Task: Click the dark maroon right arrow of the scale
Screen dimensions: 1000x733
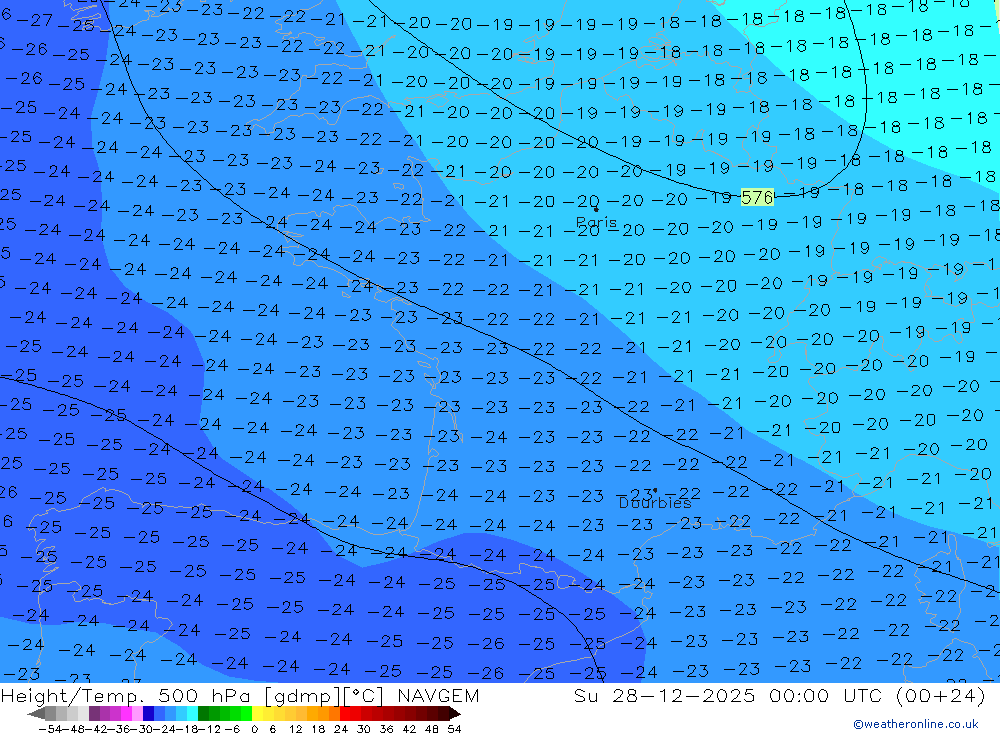Action: [x=455, y=714]
